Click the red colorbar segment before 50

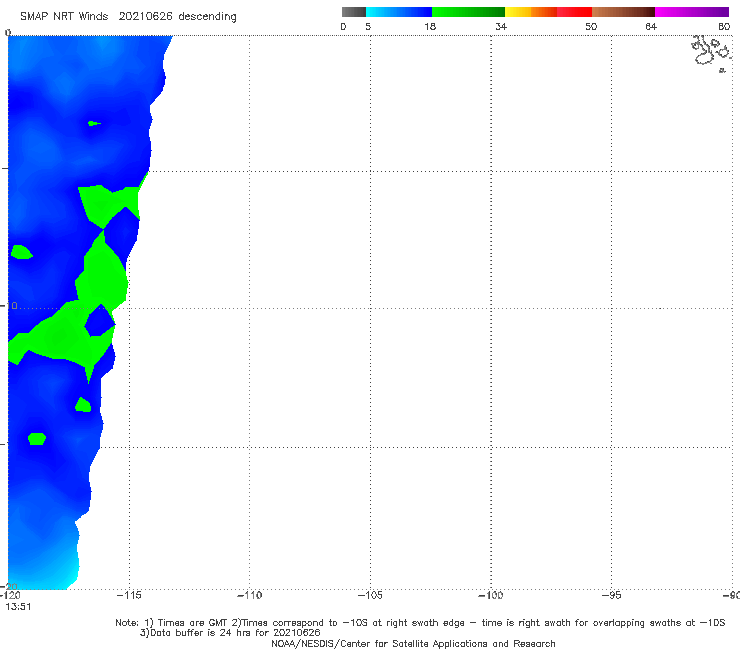coord(574,12)
